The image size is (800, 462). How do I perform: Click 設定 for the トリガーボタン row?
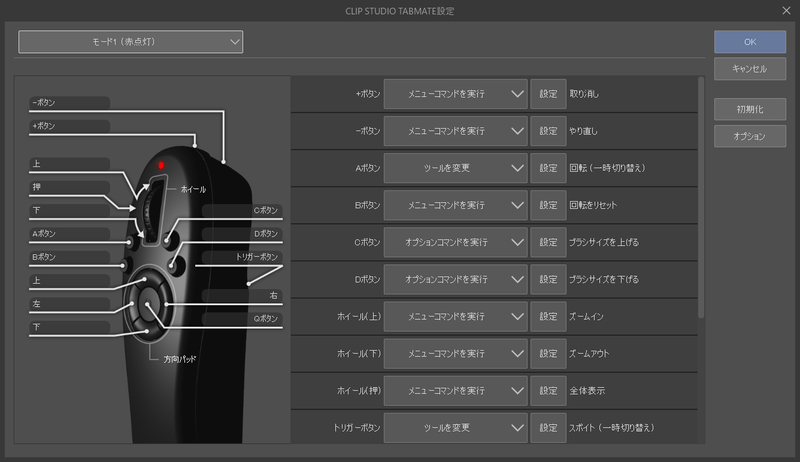[x=548, y=428]
